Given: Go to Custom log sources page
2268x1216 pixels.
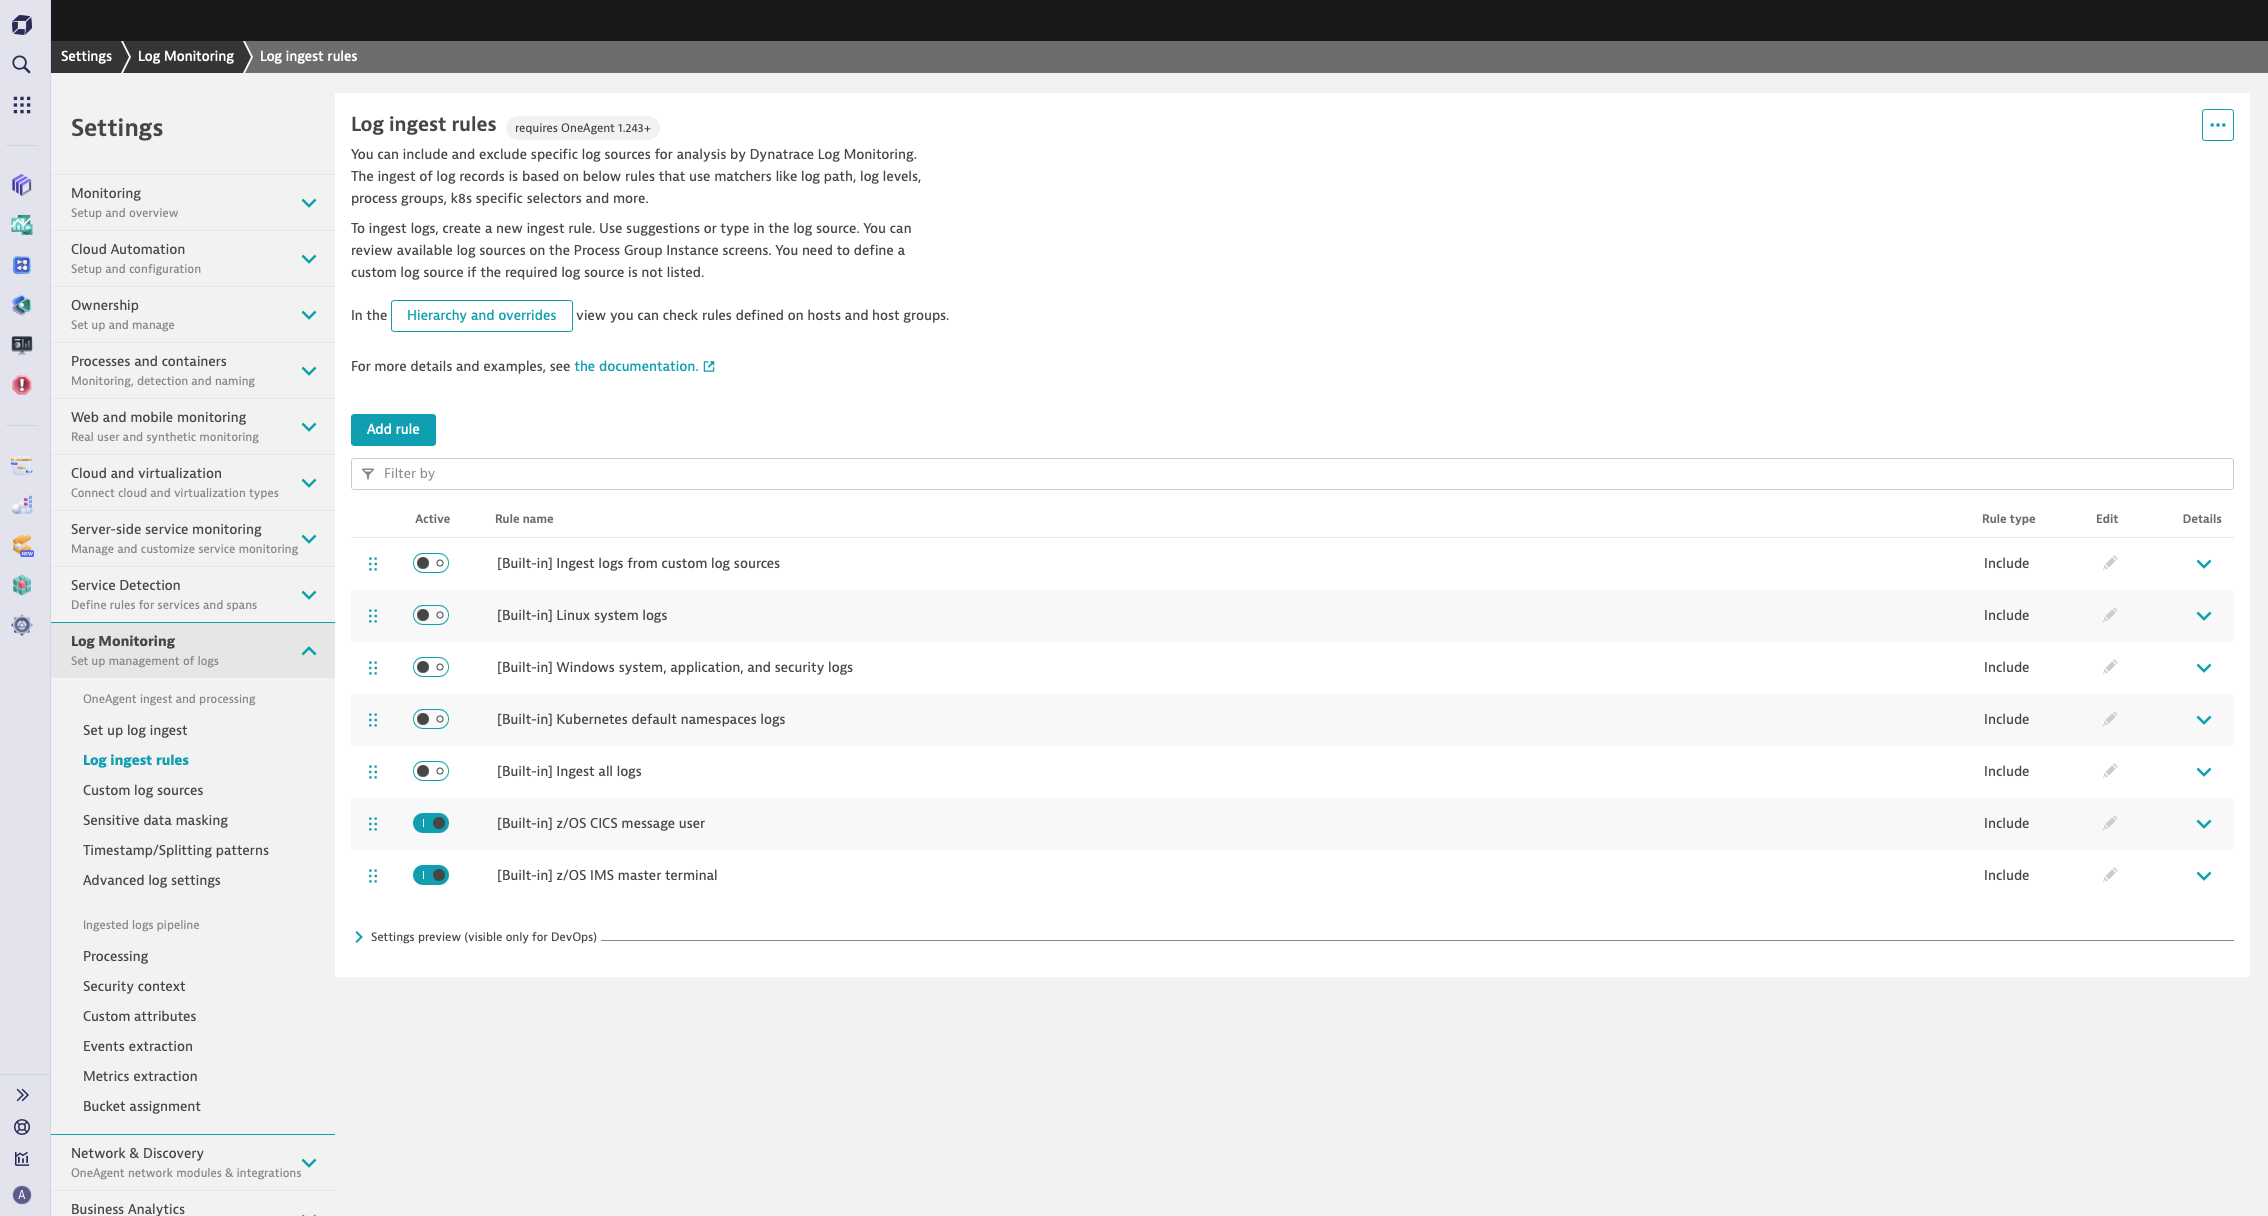Looking at the screenshot, I should pyautogui.click(x=143, y=790).
